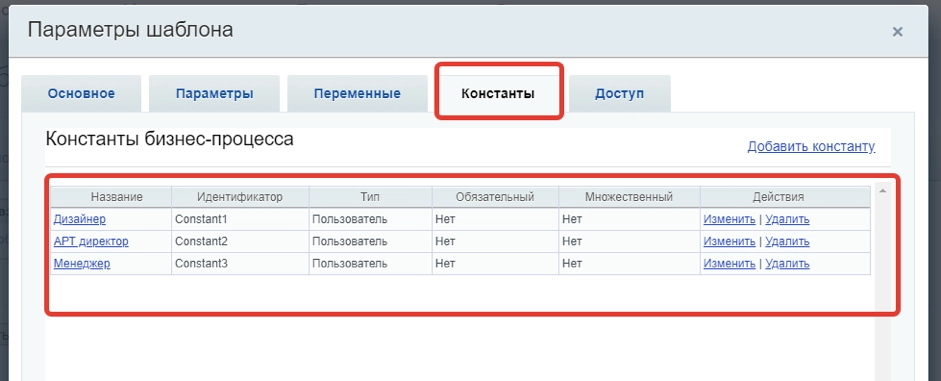Open the Доступ tab
941x381 pixels.
pyautogui.click(x=619, y=94)
